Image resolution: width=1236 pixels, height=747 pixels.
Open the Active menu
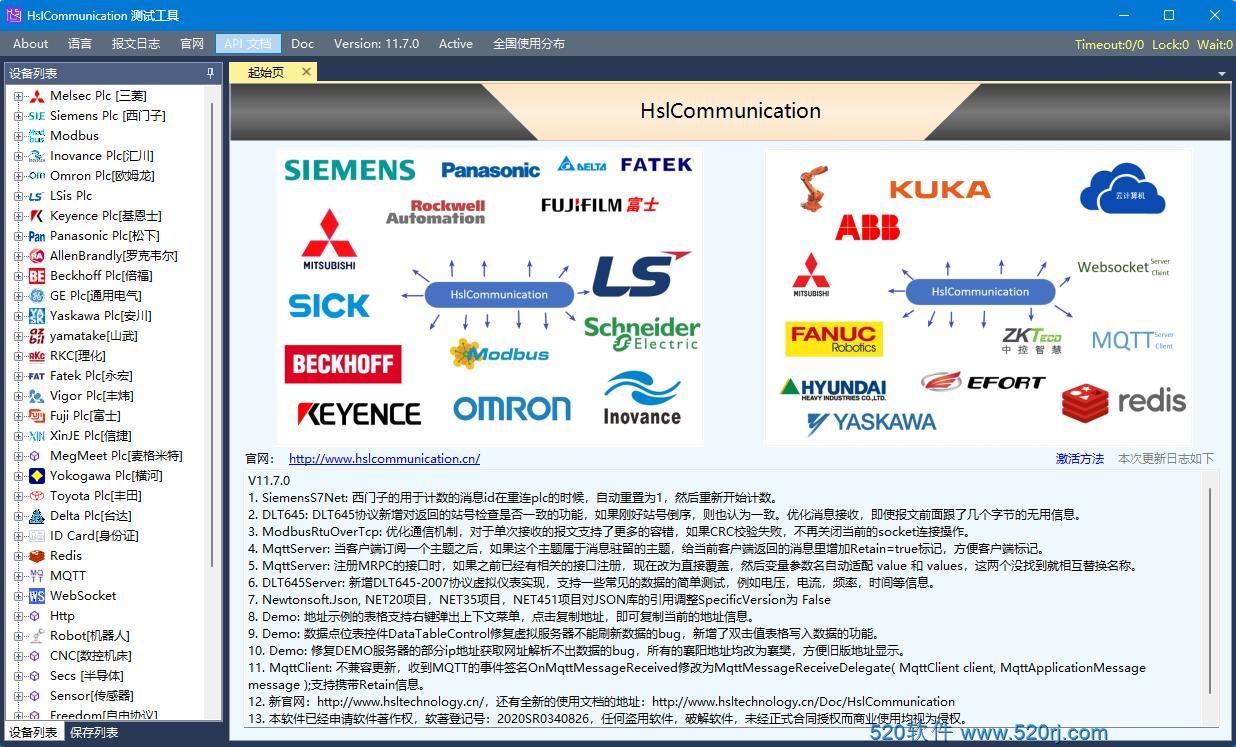pyautogui.click(x=456, y=44)
